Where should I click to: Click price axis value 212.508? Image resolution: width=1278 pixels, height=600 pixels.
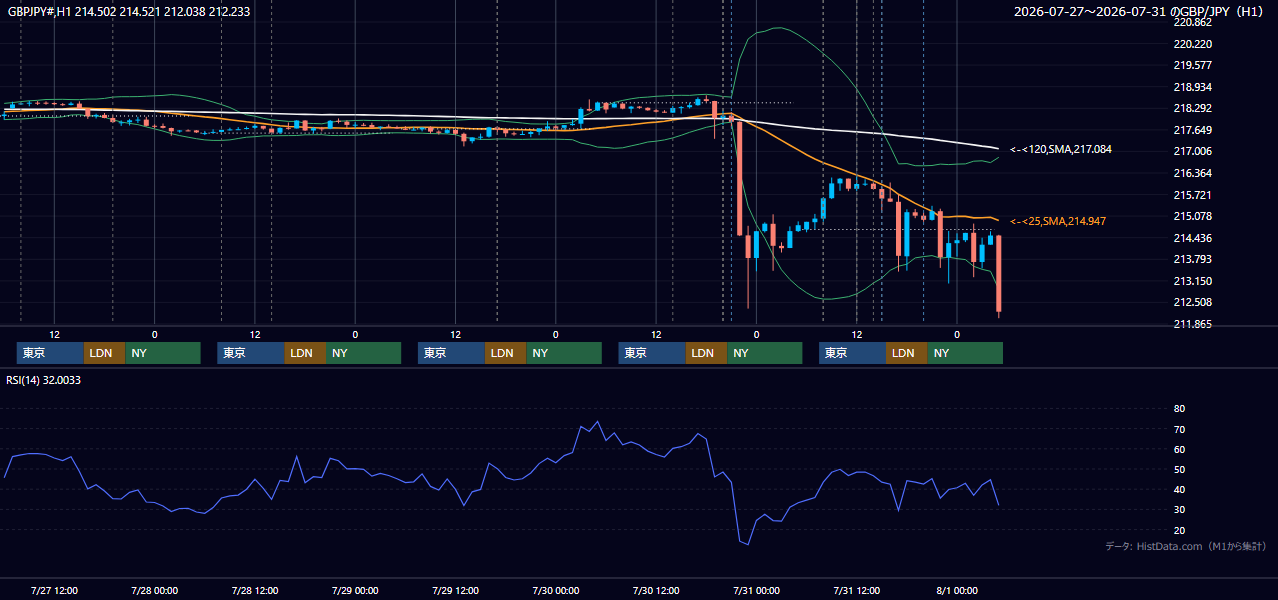1192,302
